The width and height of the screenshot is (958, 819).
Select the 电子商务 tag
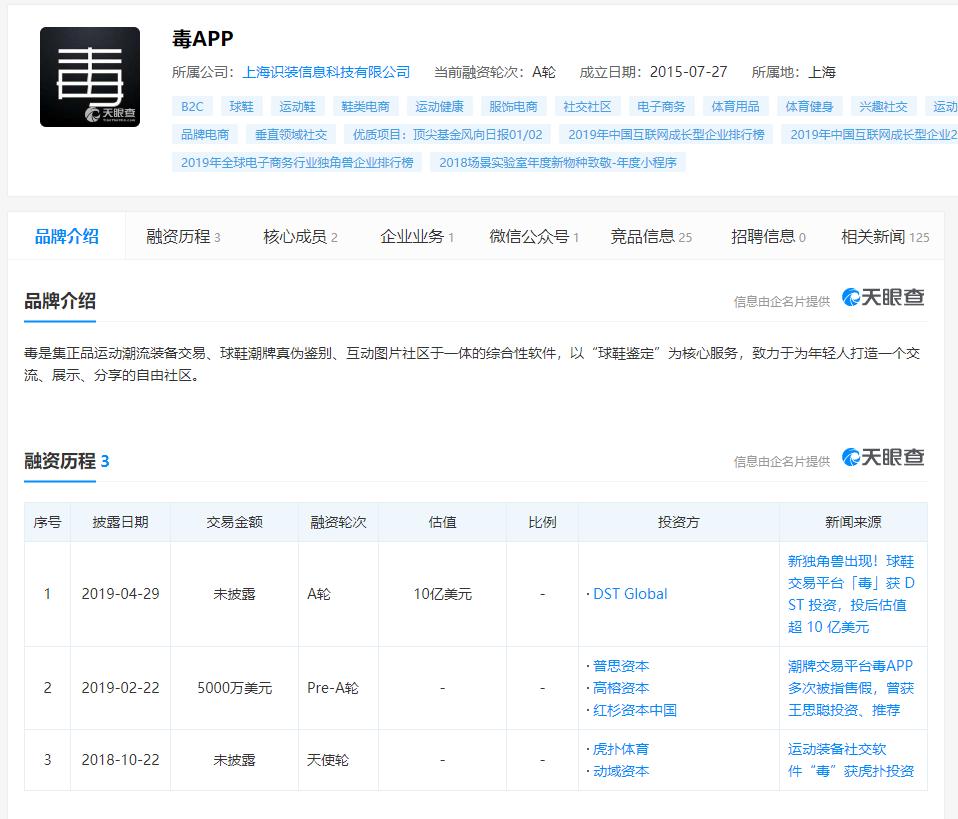[659, 105]
